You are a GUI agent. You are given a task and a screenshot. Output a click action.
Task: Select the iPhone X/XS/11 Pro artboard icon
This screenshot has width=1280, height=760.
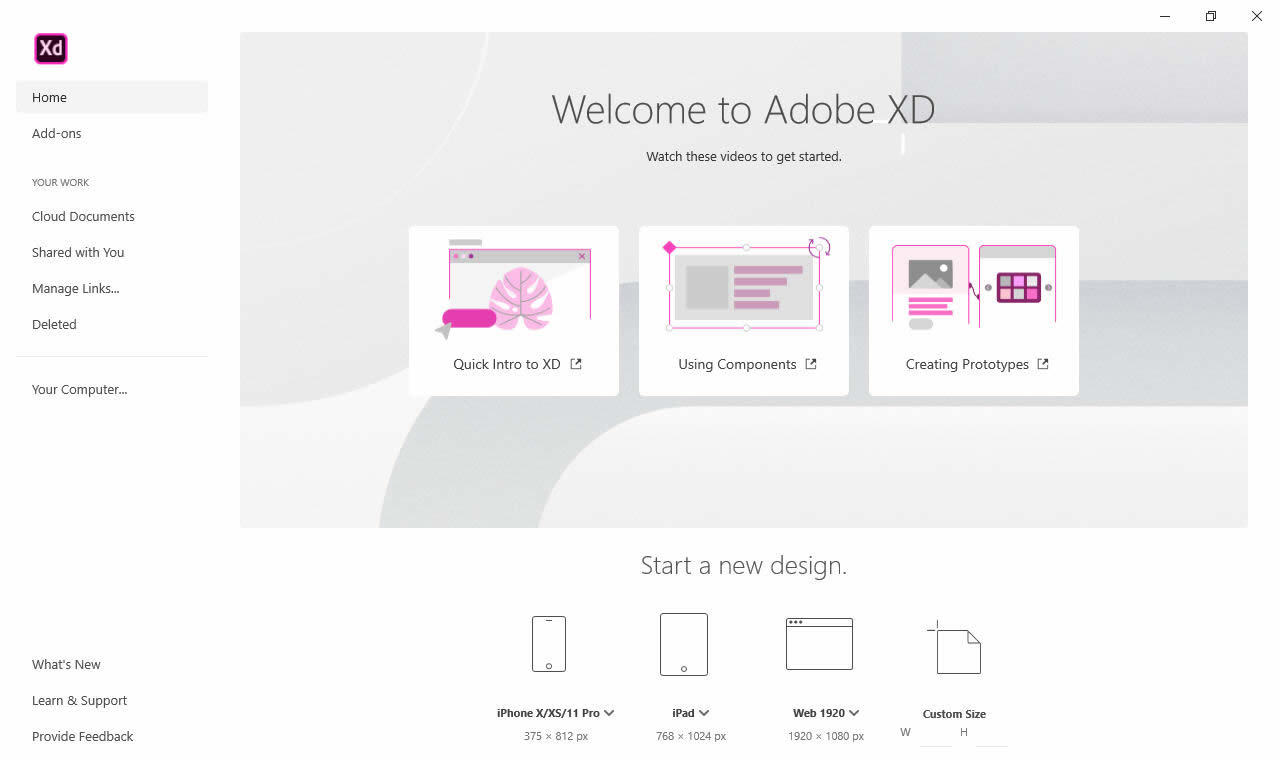(549, 643)
